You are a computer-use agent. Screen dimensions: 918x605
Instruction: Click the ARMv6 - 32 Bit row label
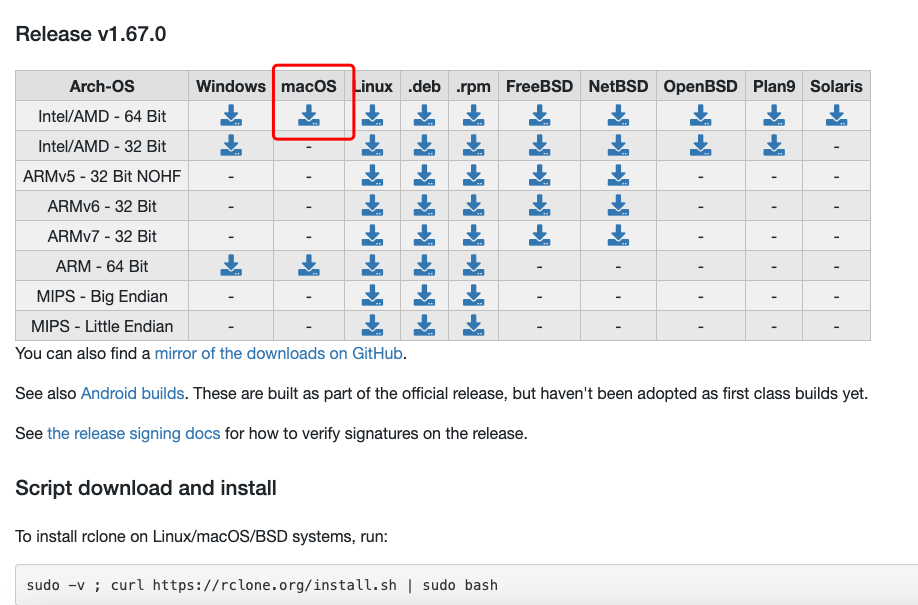click(x=102, y=207)
